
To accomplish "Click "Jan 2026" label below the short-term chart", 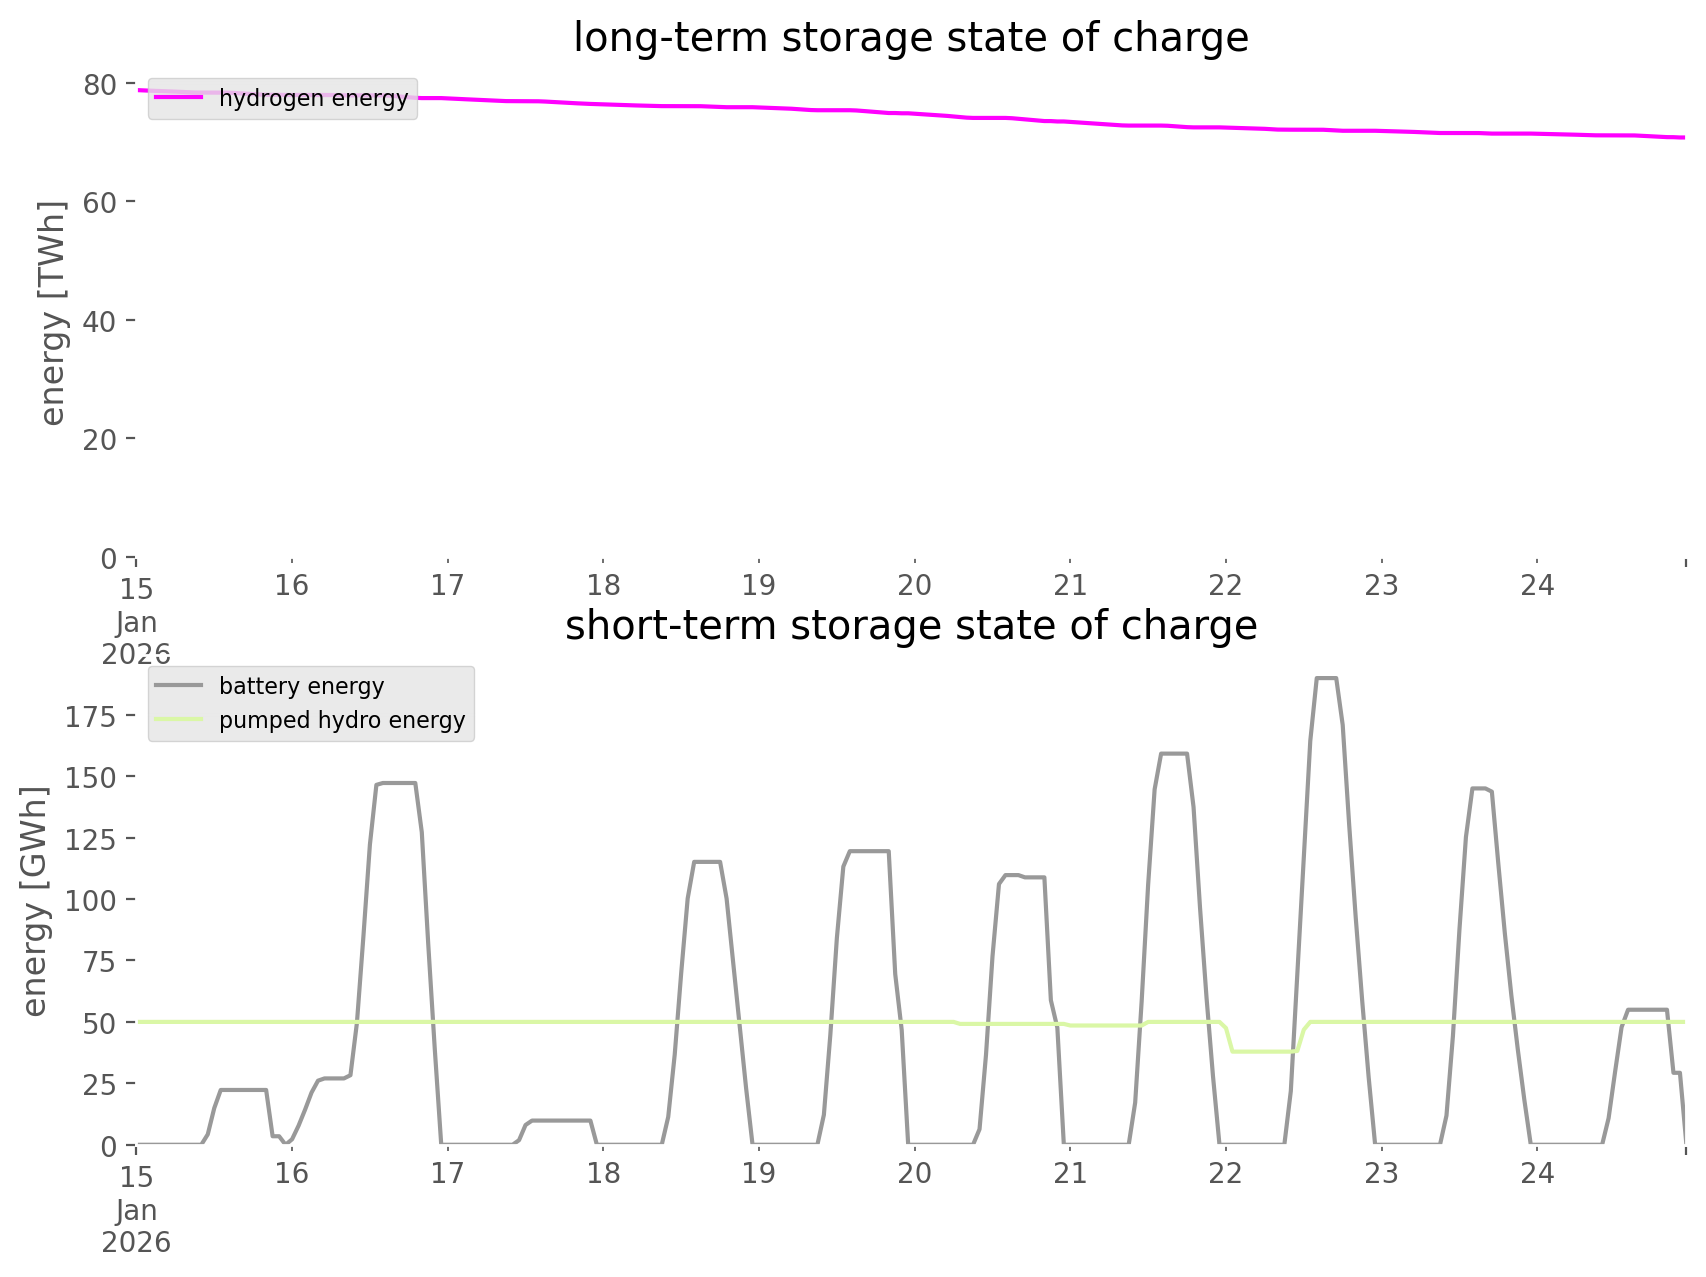I will pos(136,1227).
